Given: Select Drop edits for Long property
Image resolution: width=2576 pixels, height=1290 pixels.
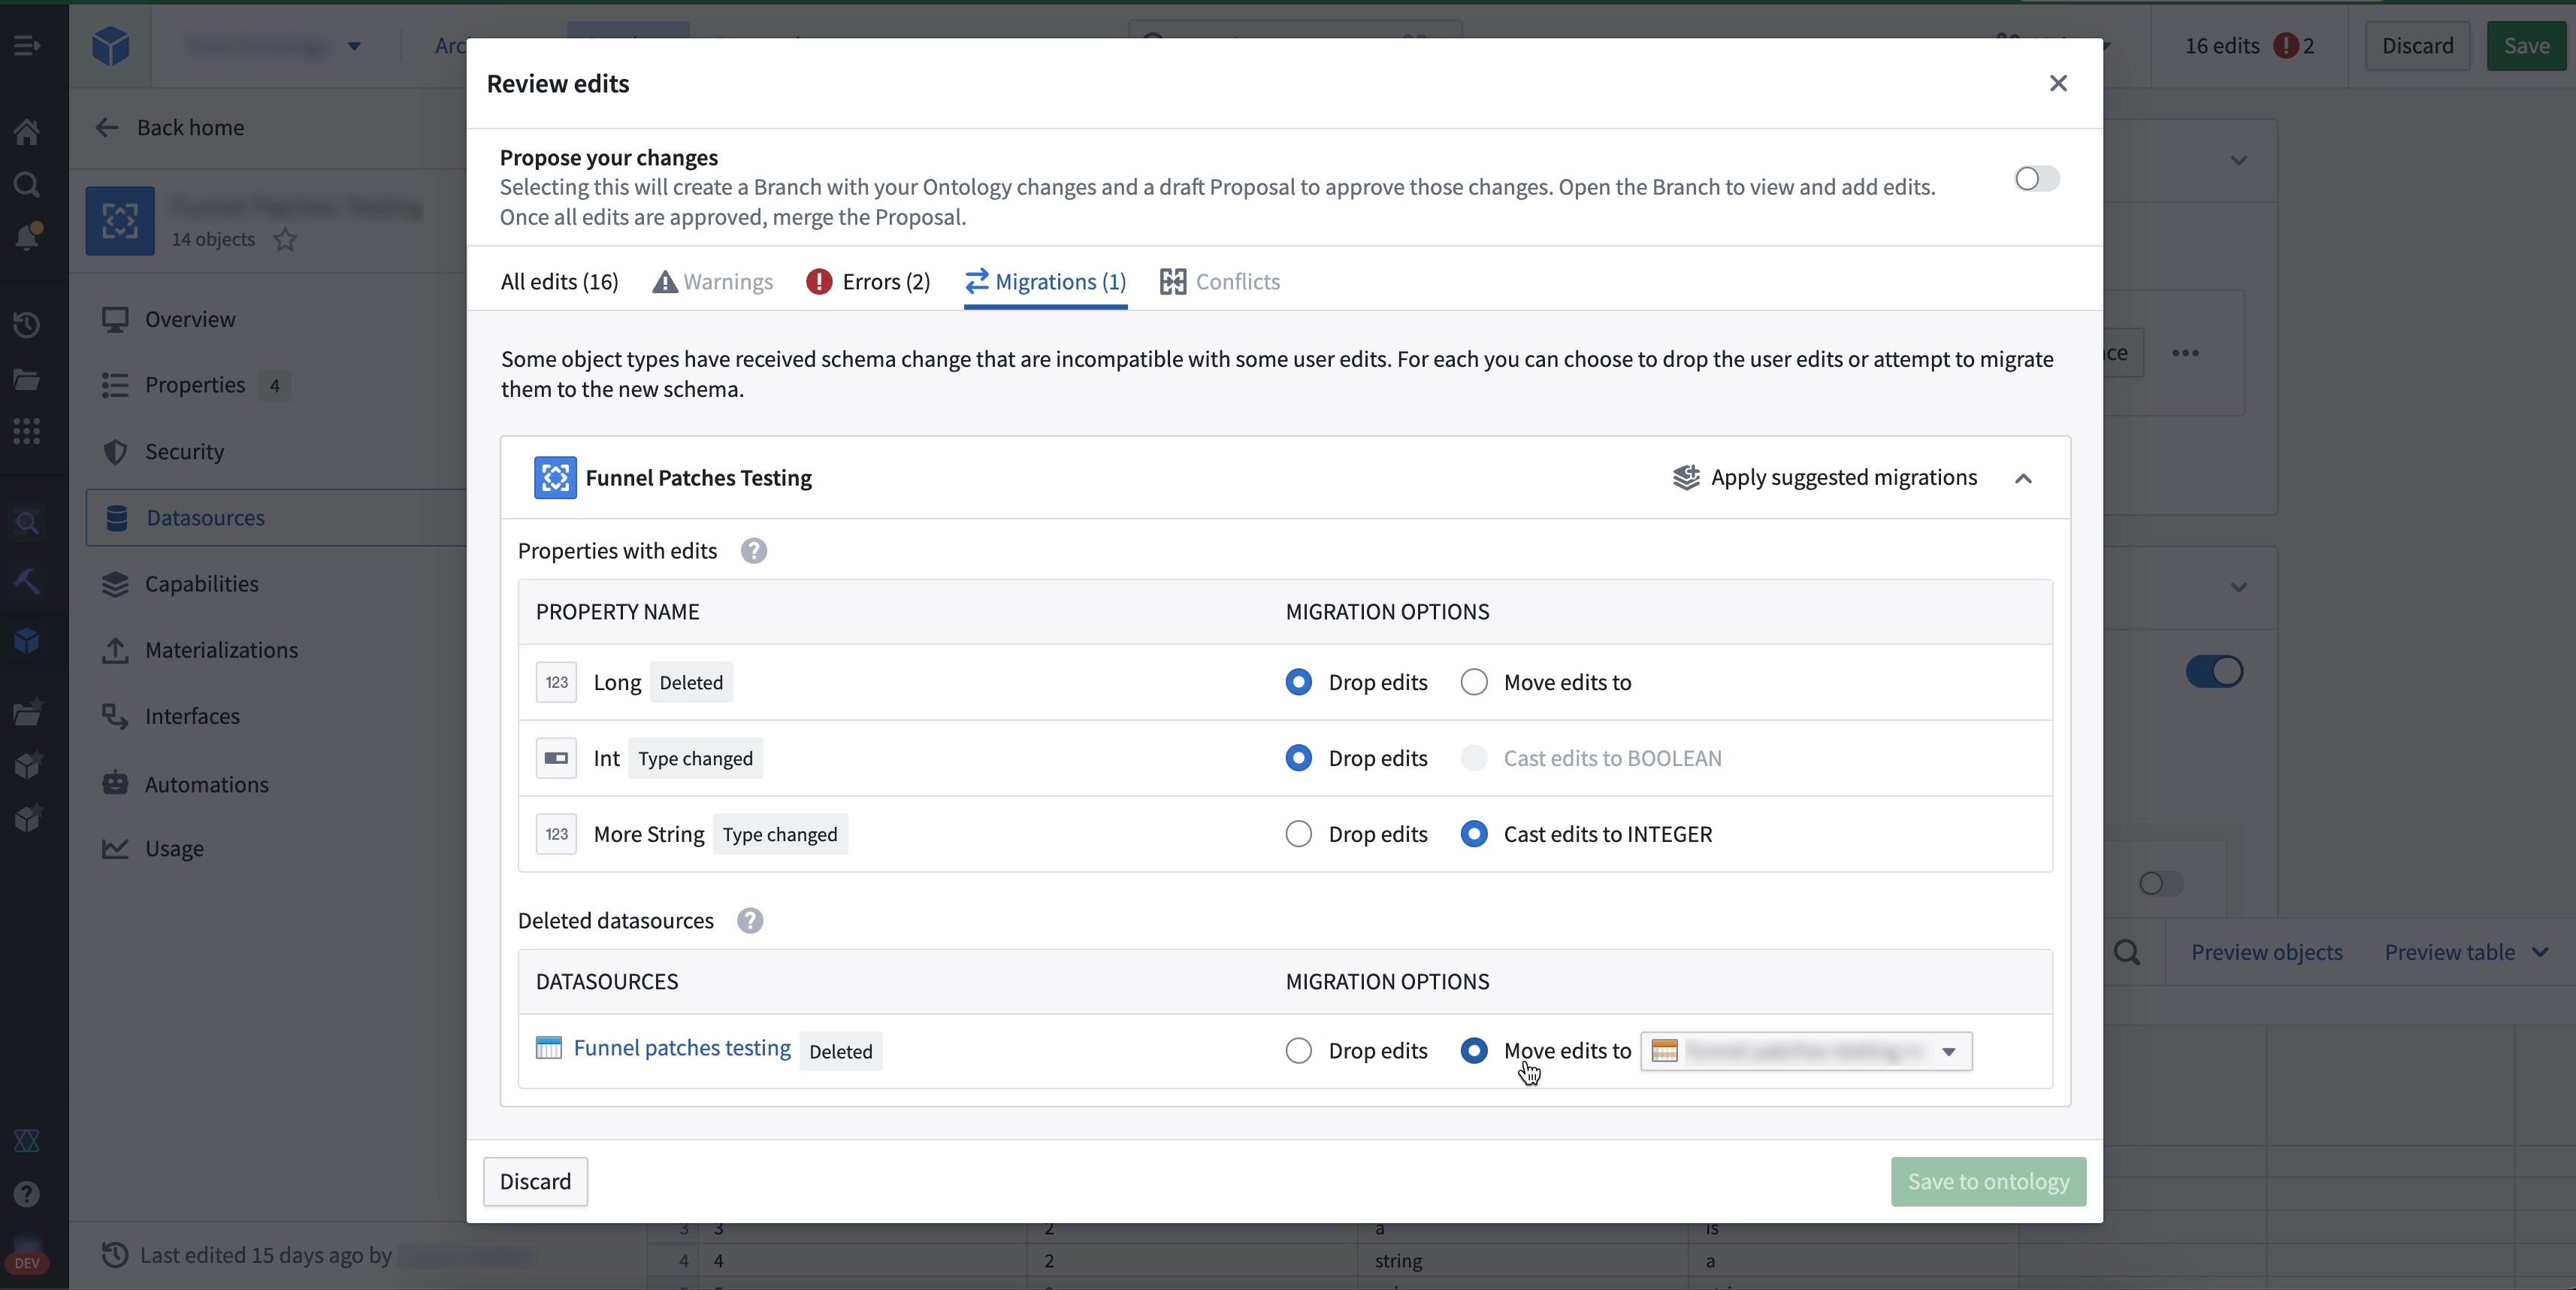Looking at the screenshot, I should coord(1298,682).
